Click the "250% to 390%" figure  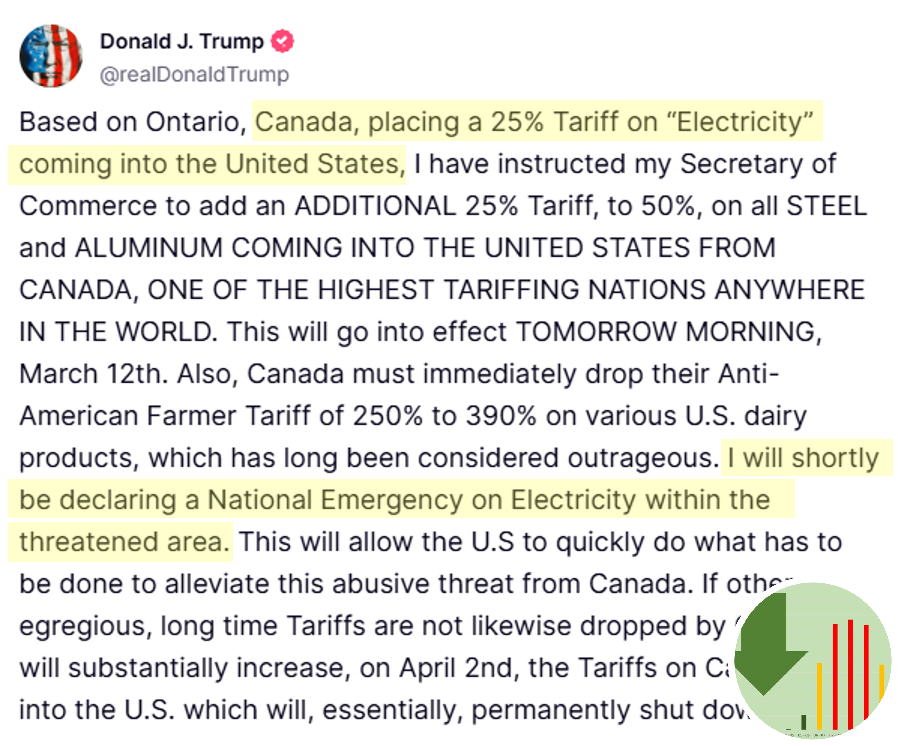point(444,416)
